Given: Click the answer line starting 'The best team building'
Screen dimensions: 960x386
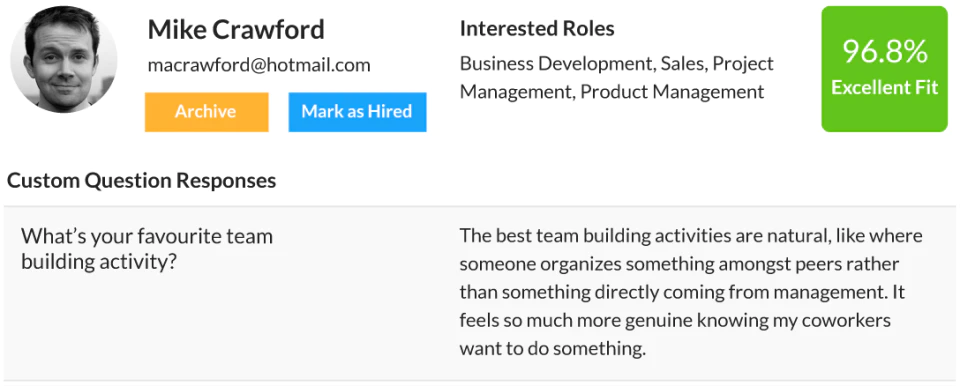Looking at the screenshot, I should pyautogui.click(x=691, y=235).
